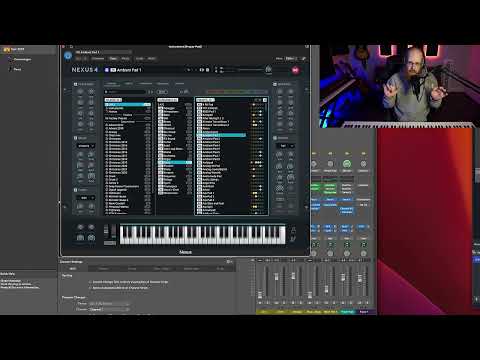Click Redo in the plug-in header
Viewport: 480px width, 360px height.
coord(151,58)
